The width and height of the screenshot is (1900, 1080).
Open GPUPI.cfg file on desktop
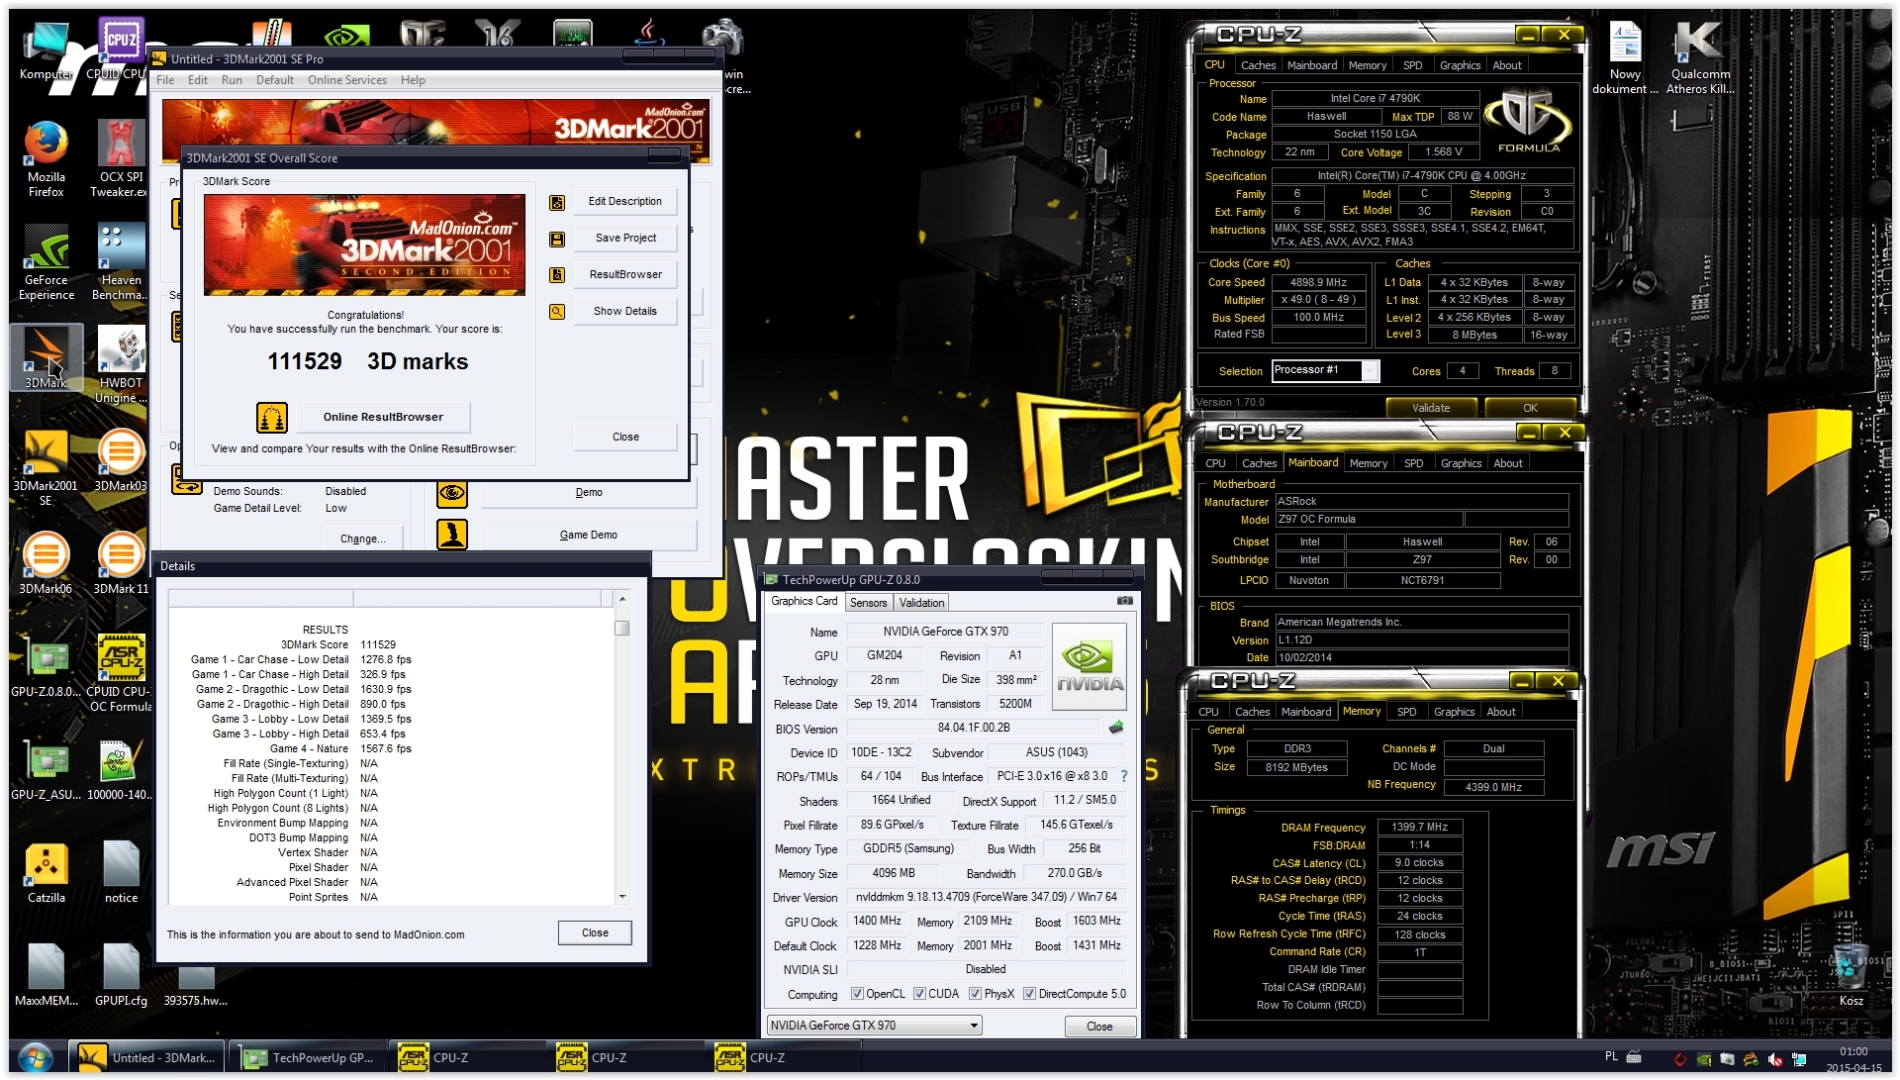[x=121, y=975]
